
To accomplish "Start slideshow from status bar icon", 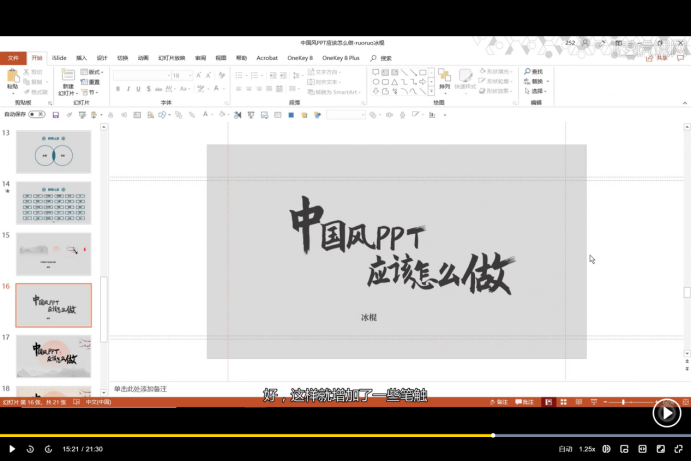I will coord(594,402).
